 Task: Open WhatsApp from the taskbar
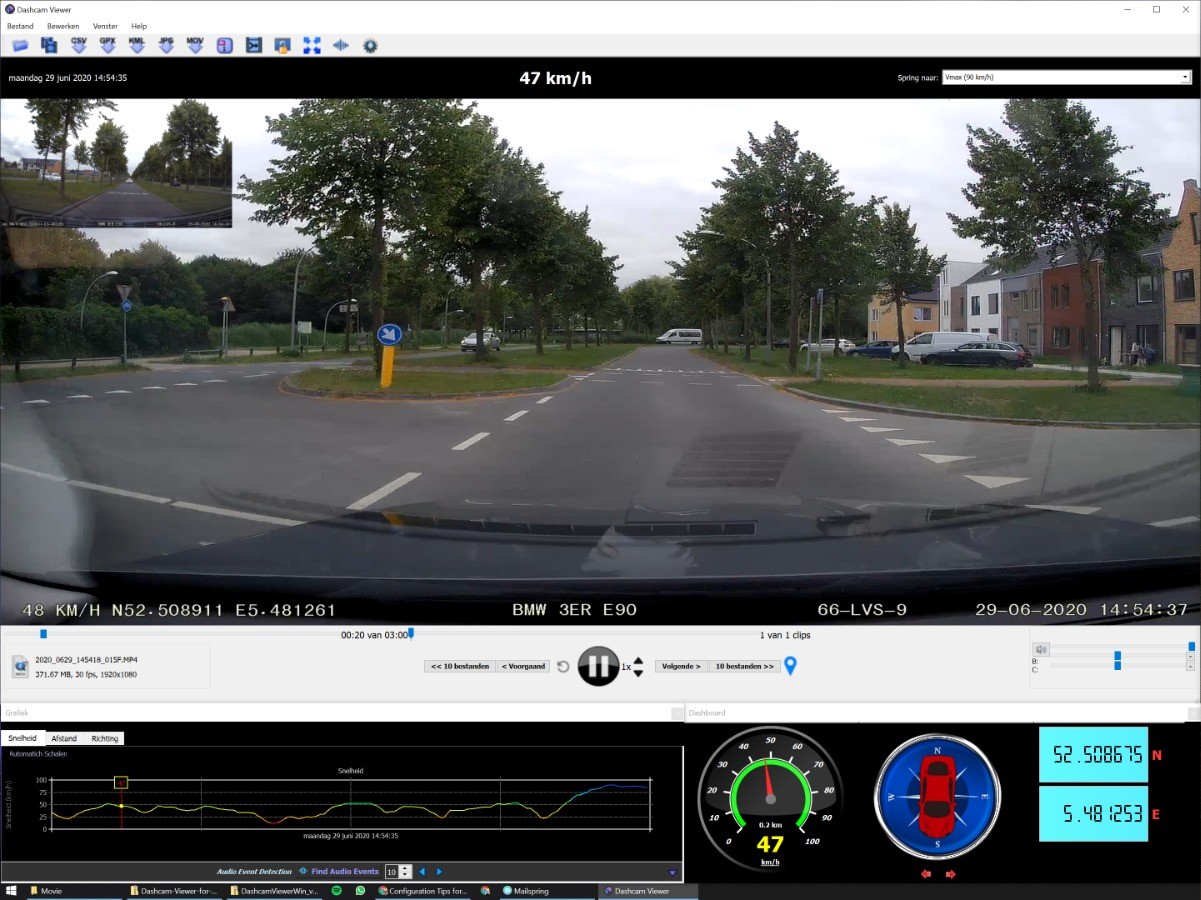[360, 890]
